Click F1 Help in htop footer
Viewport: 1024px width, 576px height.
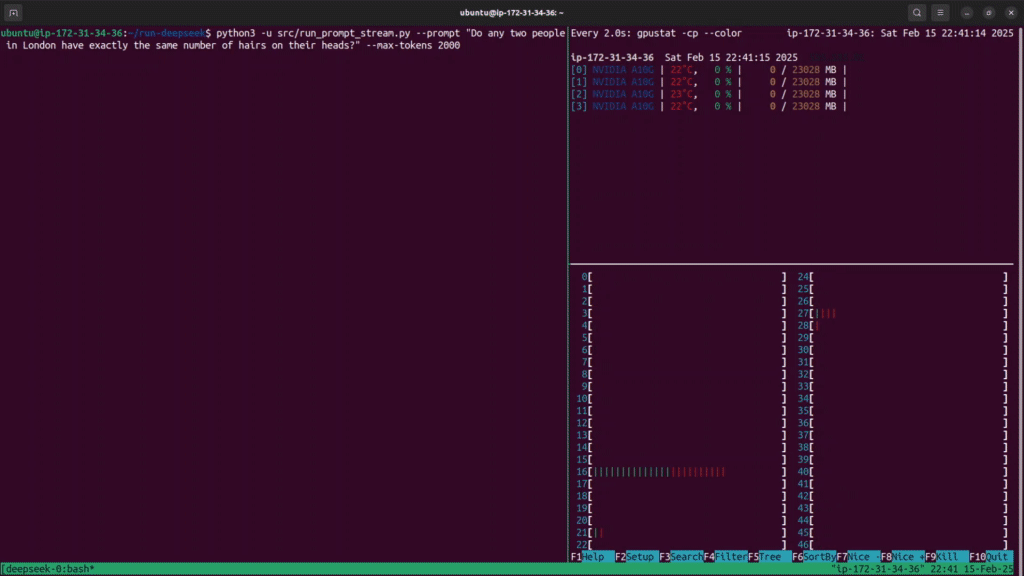[x=592, y=556]
